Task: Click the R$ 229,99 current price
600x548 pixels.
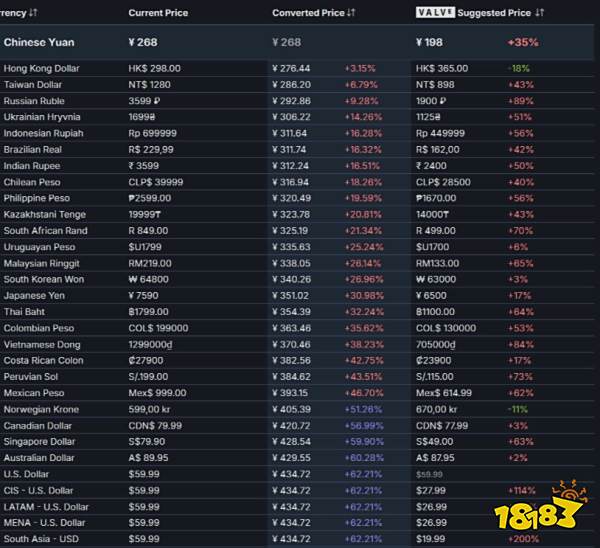Action: [151, 150]
